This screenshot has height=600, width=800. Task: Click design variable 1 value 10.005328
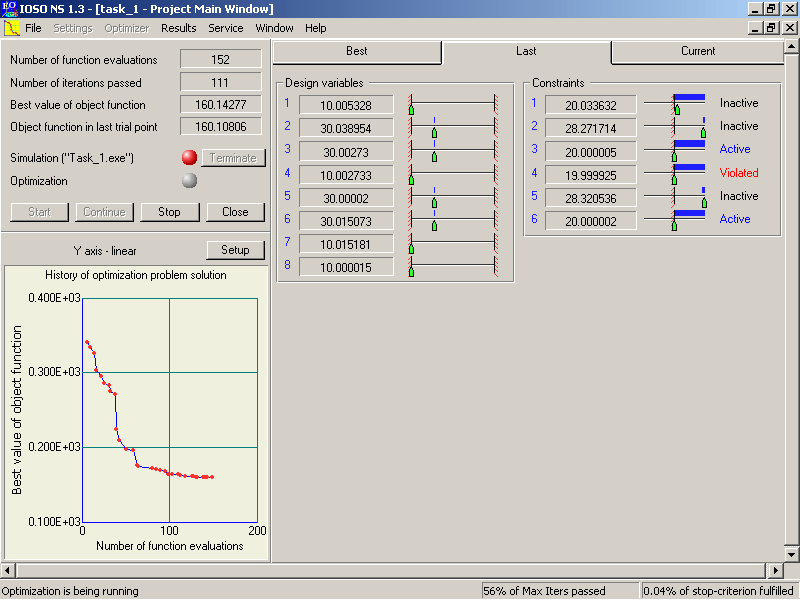(346, 105)
